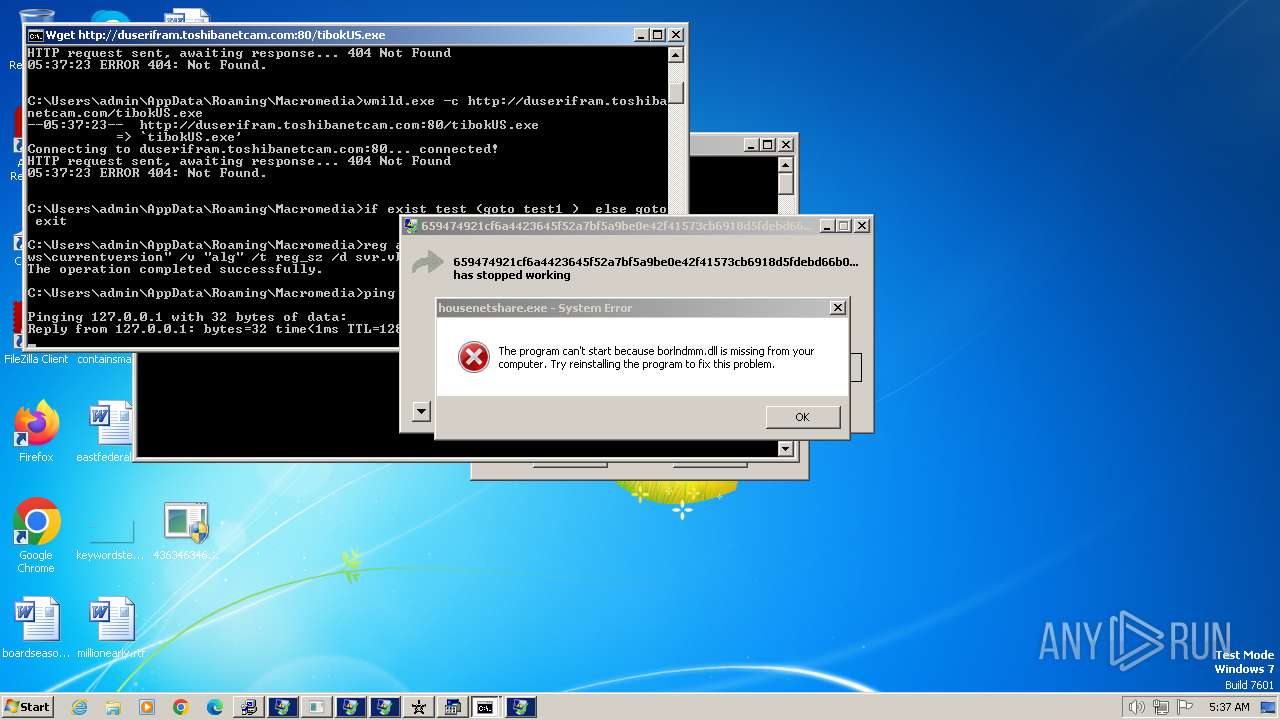
Task: Close the background console window behind Wget
Action: click(x=786, y=145)
